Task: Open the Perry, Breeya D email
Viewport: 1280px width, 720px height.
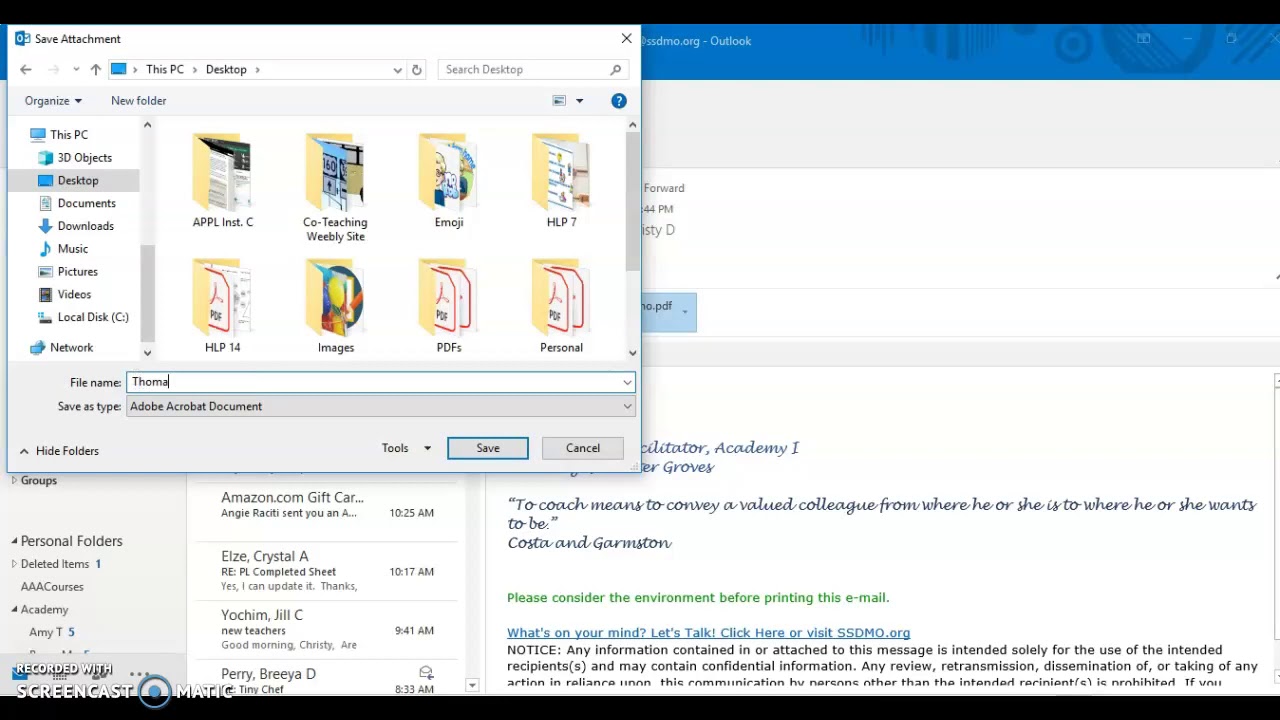Action: pos(327,680)
